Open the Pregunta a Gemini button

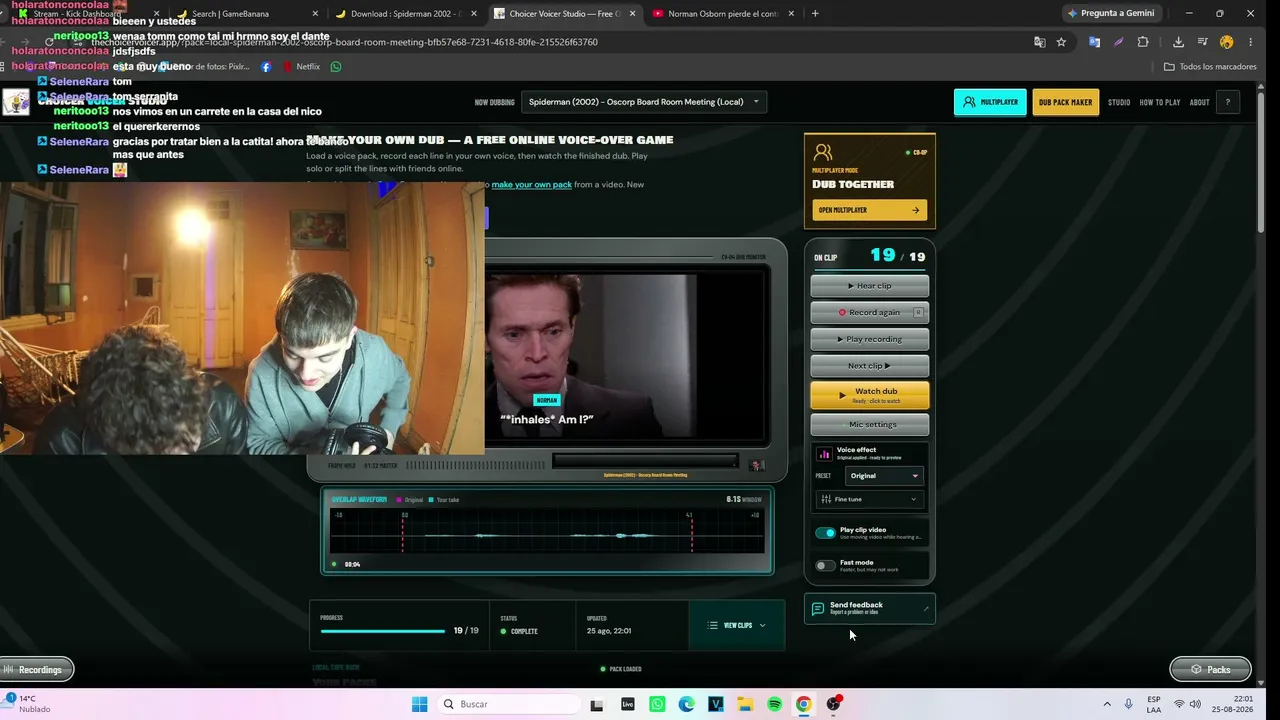[1112, 13]
